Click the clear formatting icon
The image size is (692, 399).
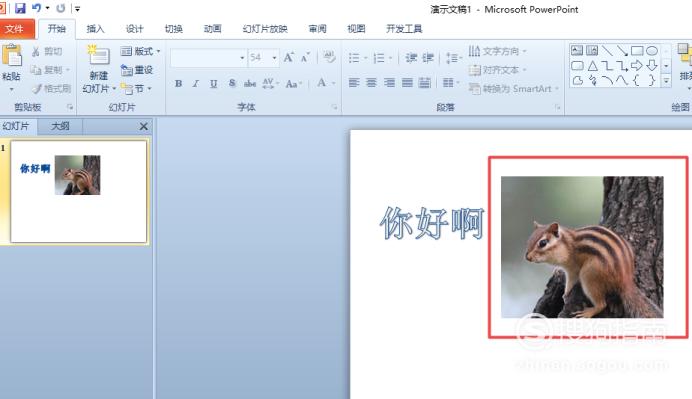[329, 57]
